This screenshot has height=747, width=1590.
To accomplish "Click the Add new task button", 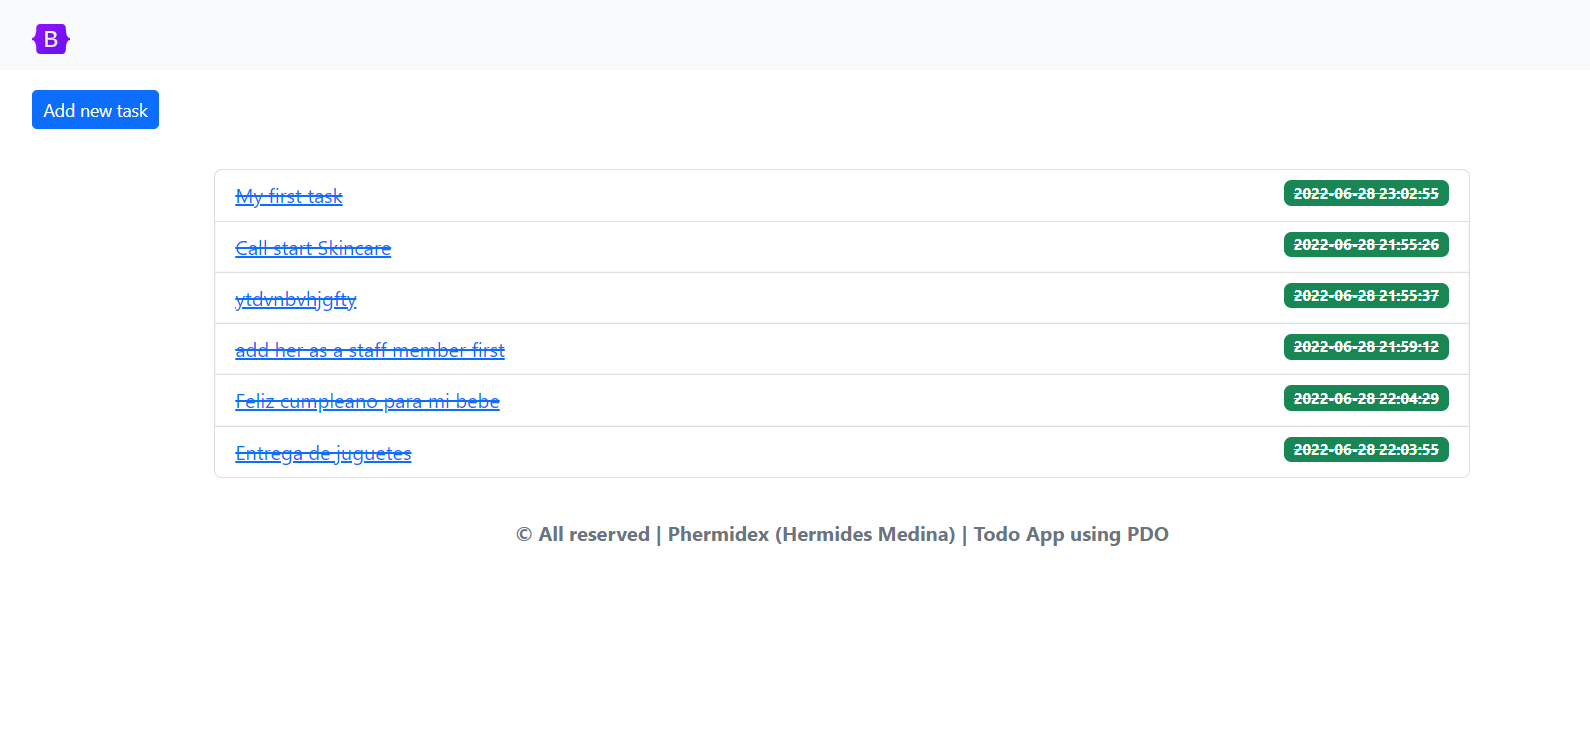I will tap(95, 110).
